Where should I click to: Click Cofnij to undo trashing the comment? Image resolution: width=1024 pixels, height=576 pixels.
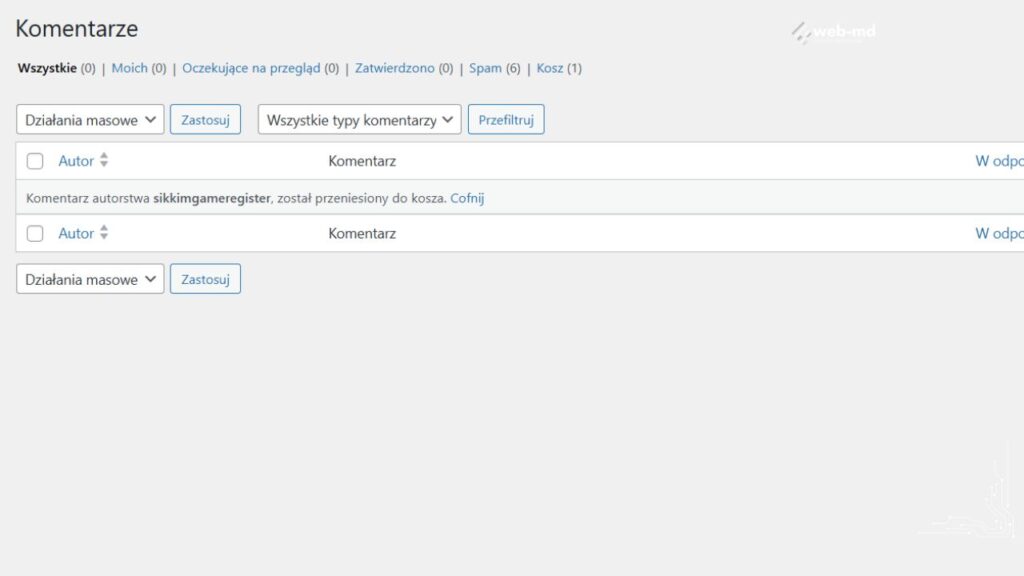(467, 198)
